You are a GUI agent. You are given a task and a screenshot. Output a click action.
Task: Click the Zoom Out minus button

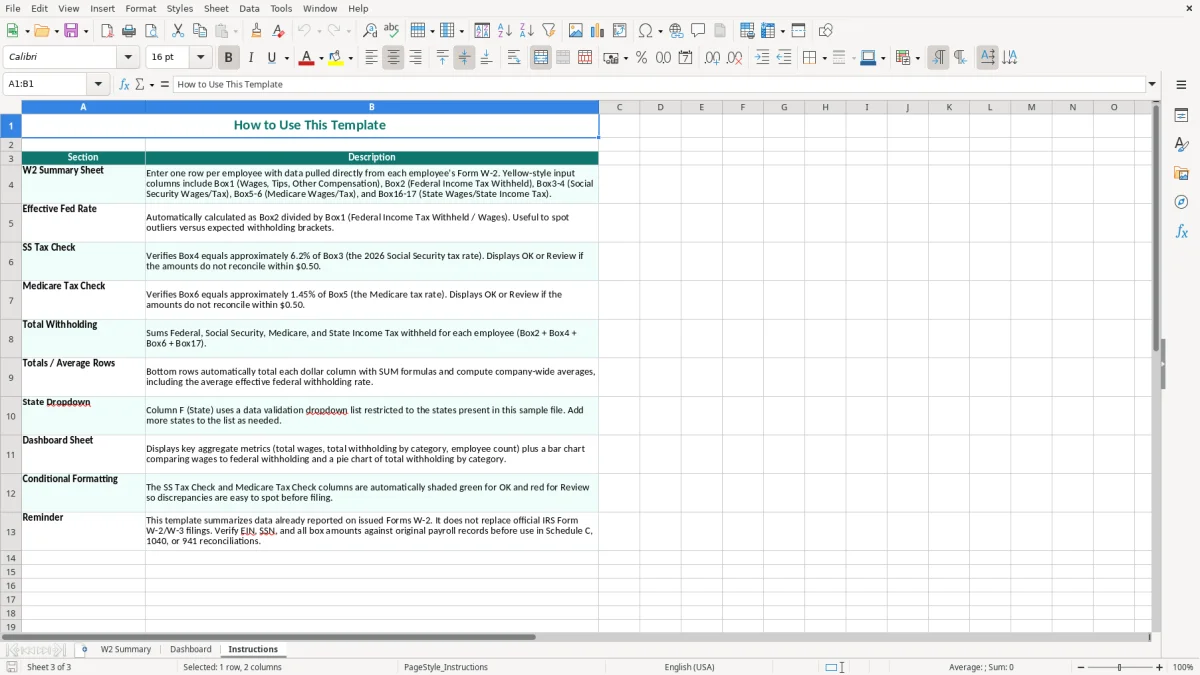(1081, 667)
